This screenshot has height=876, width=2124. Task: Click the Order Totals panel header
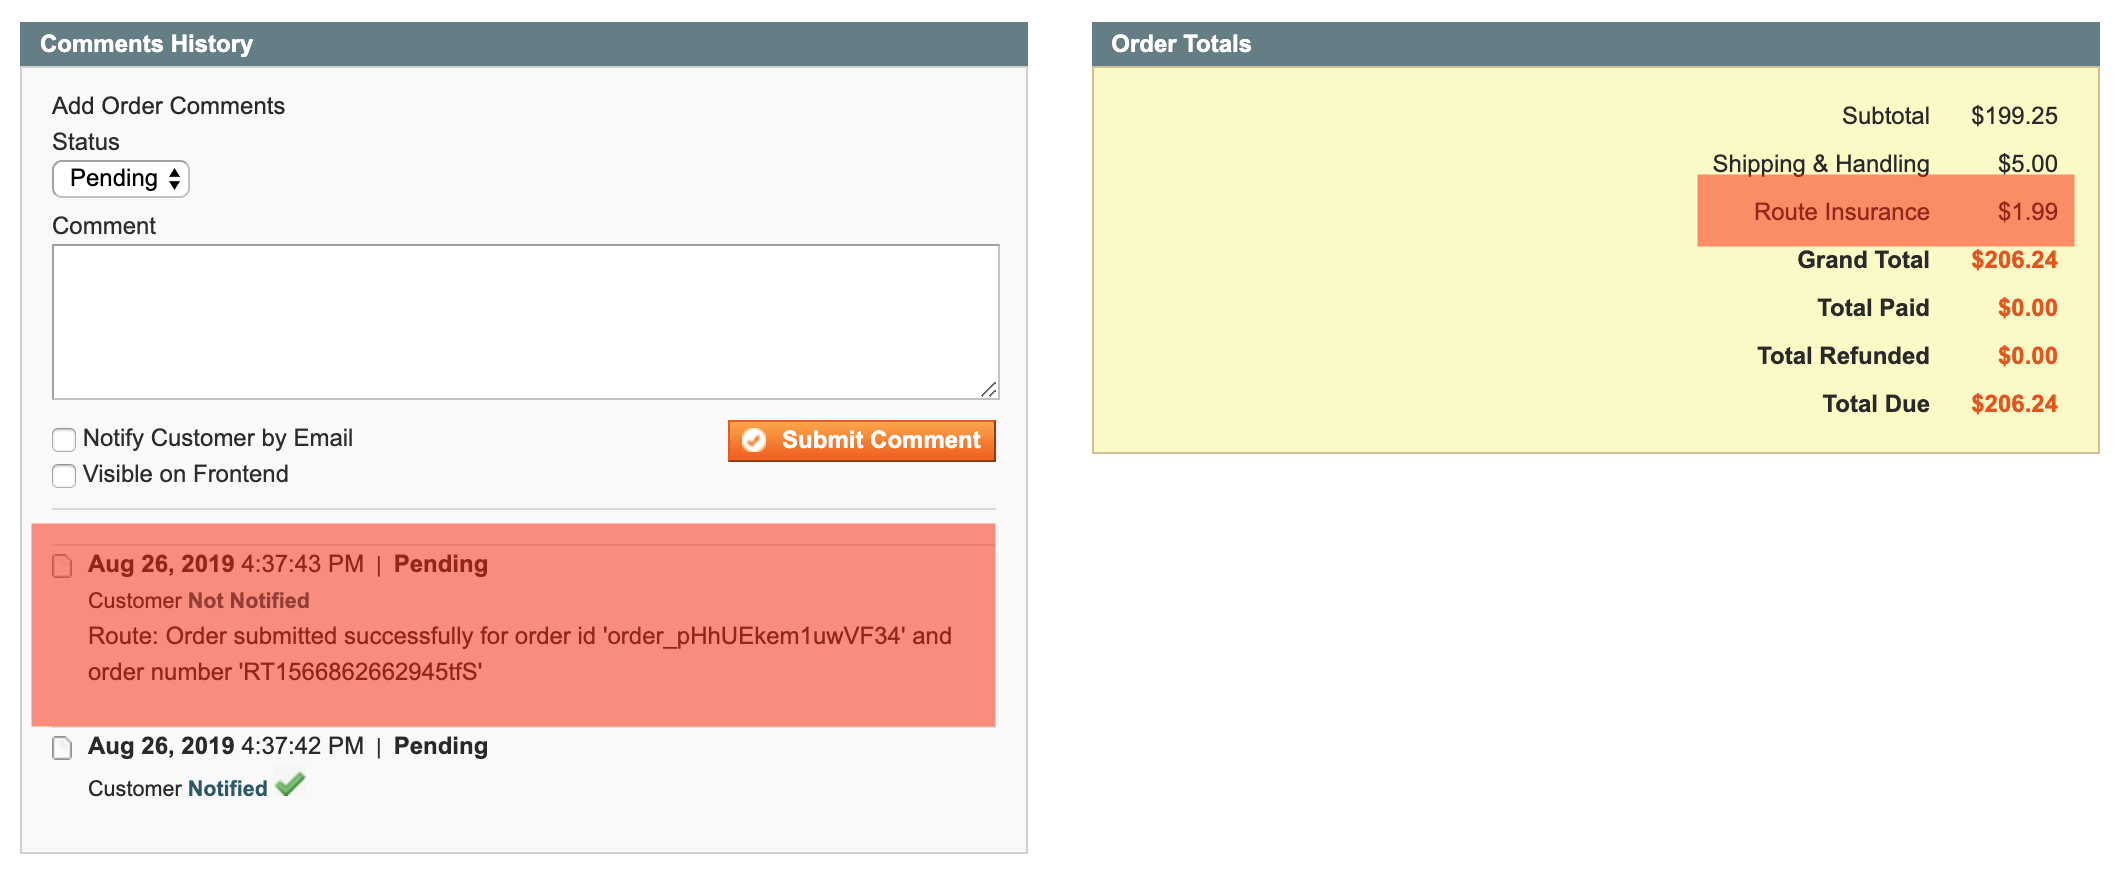point(1595,44)
